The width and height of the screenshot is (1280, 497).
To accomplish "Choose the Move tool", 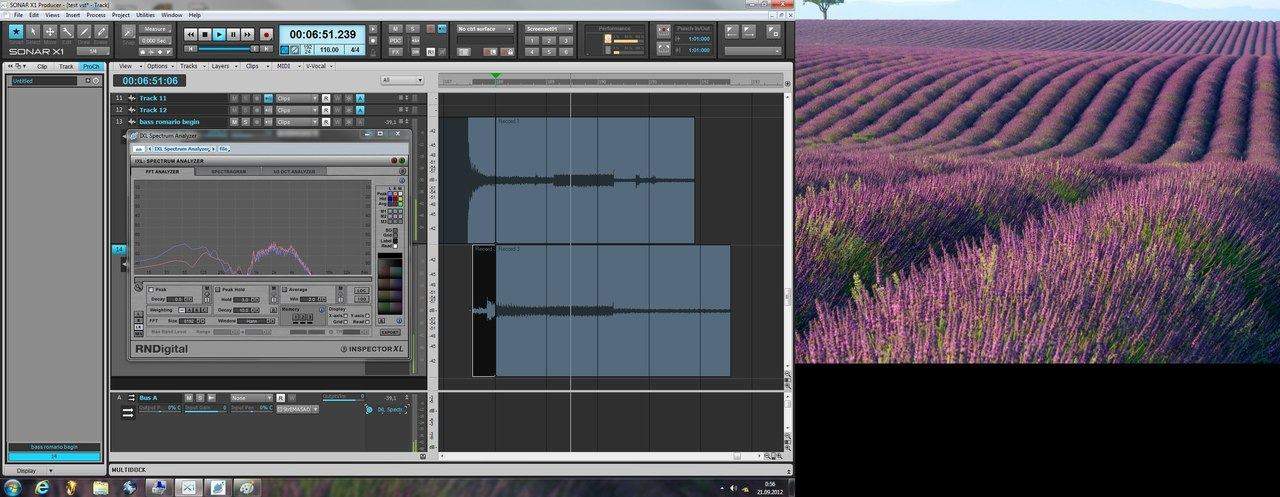I will click(50, 32).
